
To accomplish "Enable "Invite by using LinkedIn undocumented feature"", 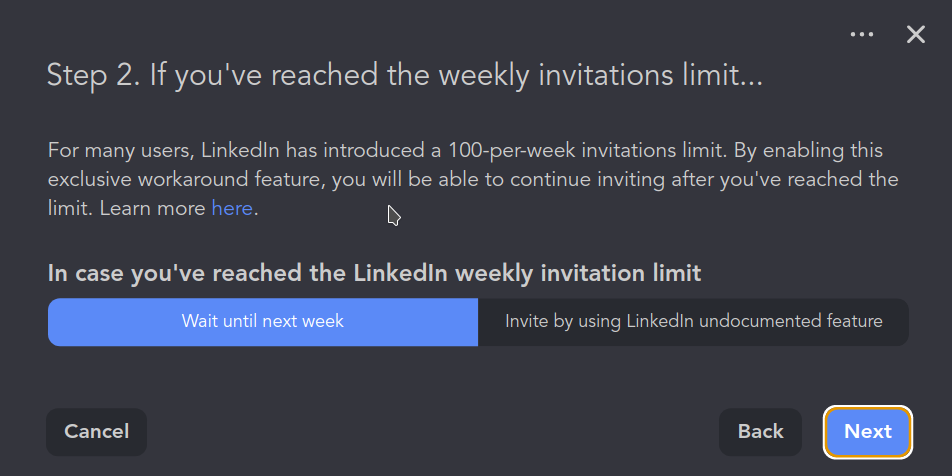I will coord(693,322).
